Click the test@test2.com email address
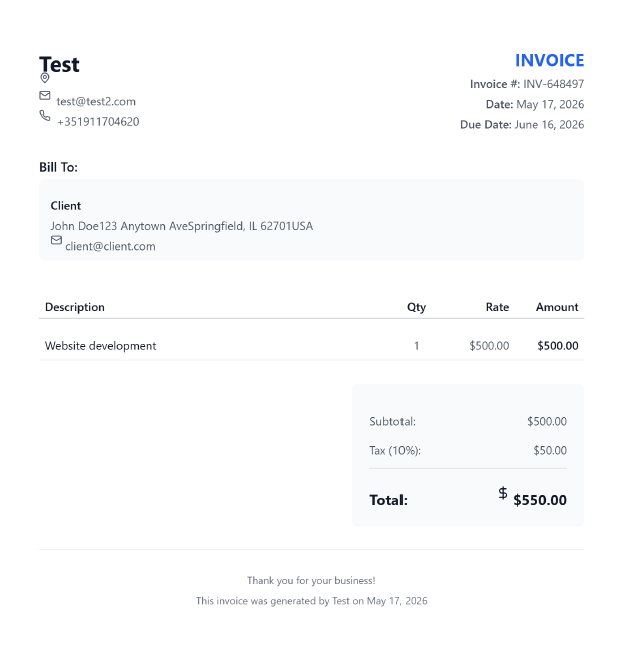Image resolution: width=619 pixels, height=647 pixels. (96, 102)
